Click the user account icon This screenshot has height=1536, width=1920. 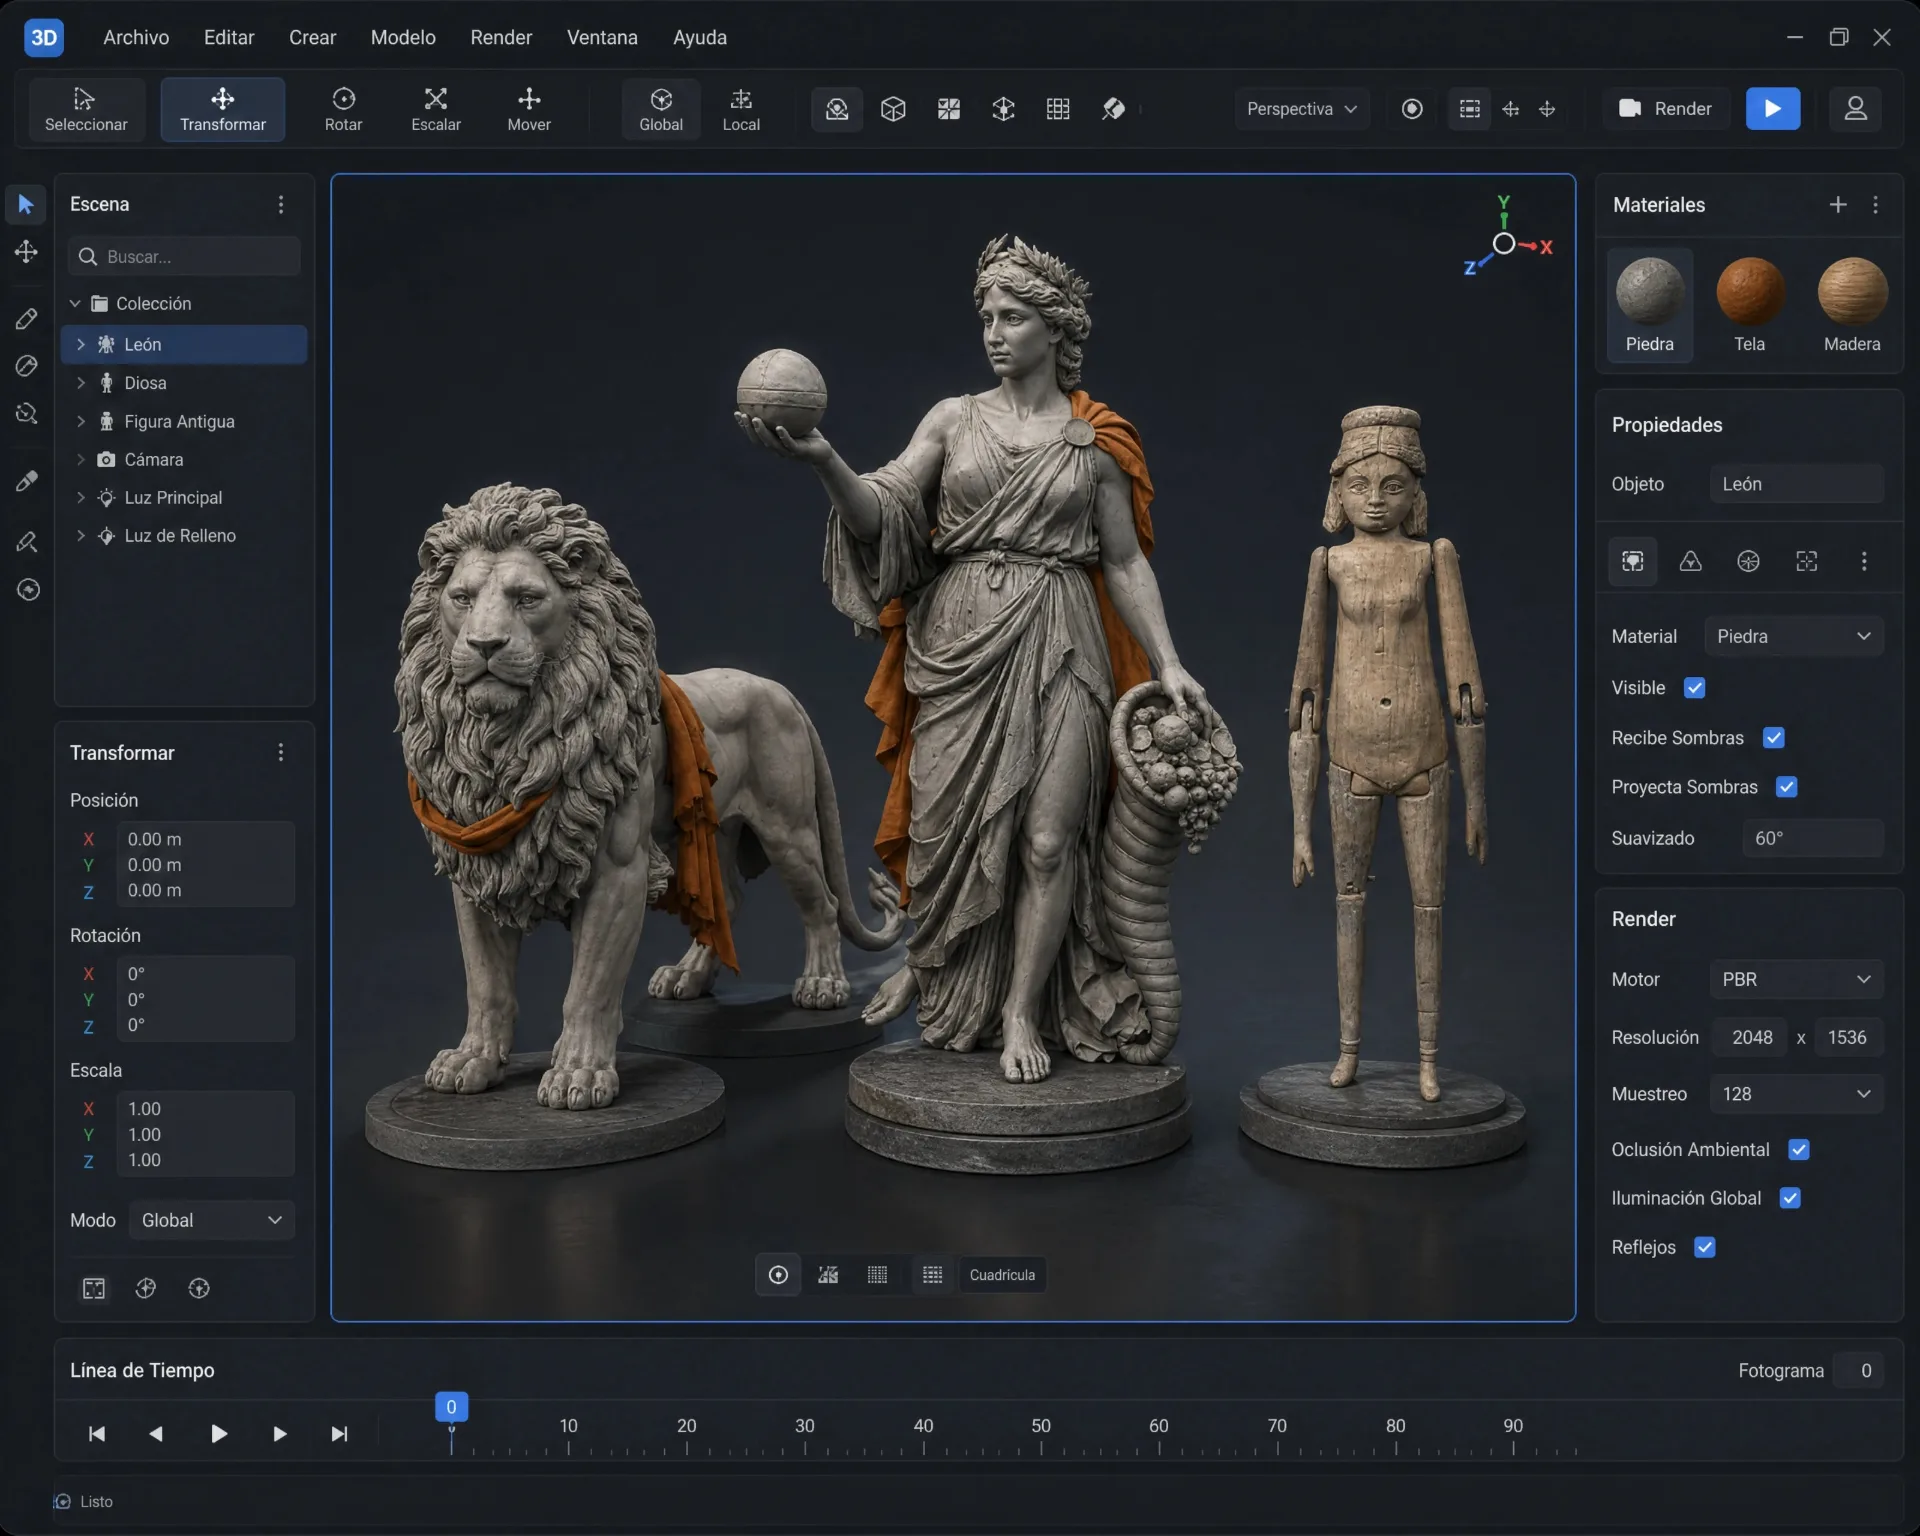click(x=1855, y=108)
